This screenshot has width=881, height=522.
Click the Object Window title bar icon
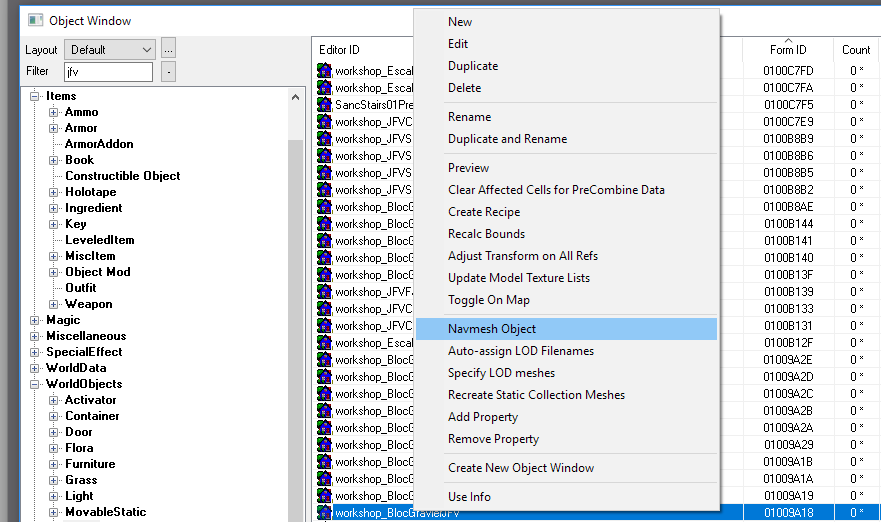coord(35,20)
